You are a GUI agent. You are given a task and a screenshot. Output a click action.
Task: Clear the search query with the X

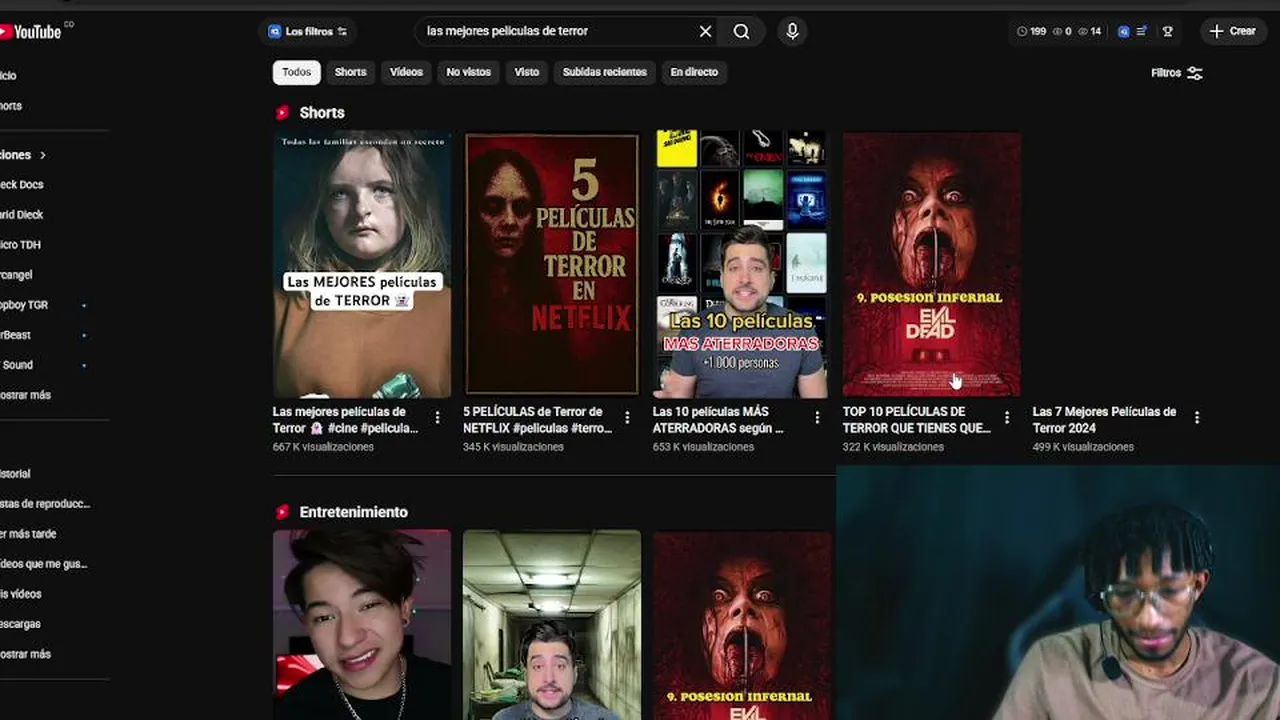705,31
